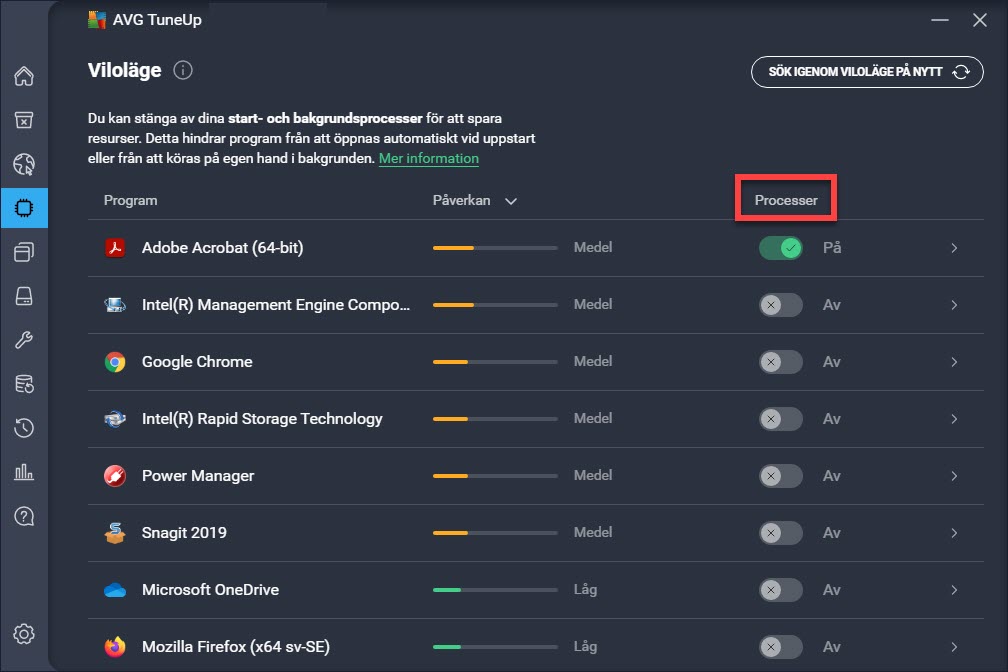Select the Mozilla Firefox (x64 sv-SE) name

click(x=236, y=647)
